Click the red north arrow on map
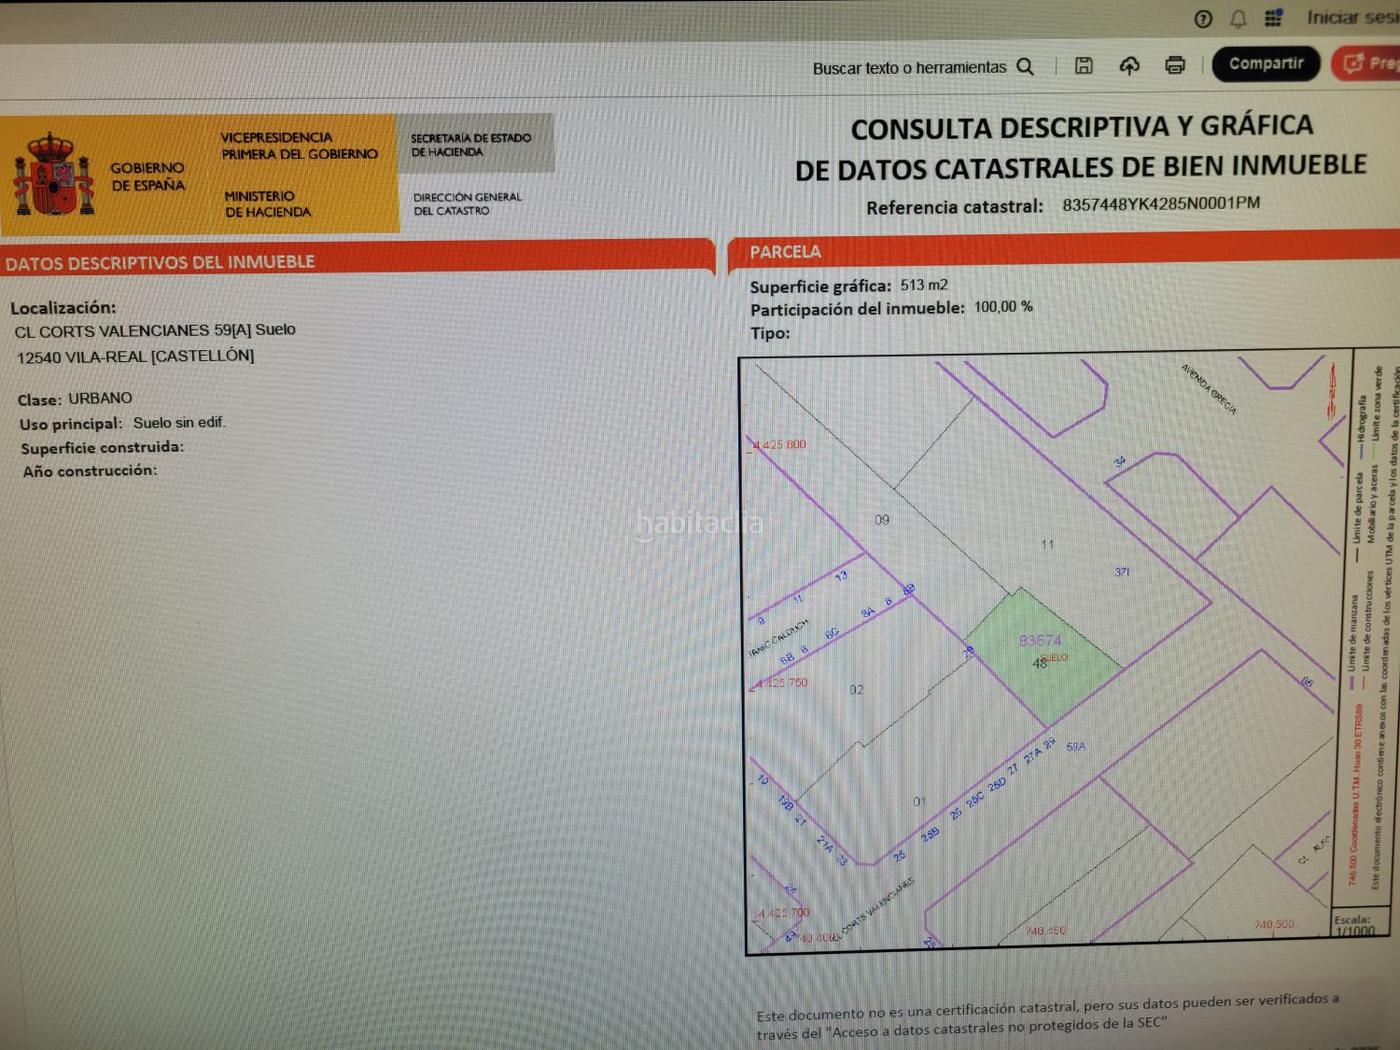 pyautogui.click(x=1332, y=392)
